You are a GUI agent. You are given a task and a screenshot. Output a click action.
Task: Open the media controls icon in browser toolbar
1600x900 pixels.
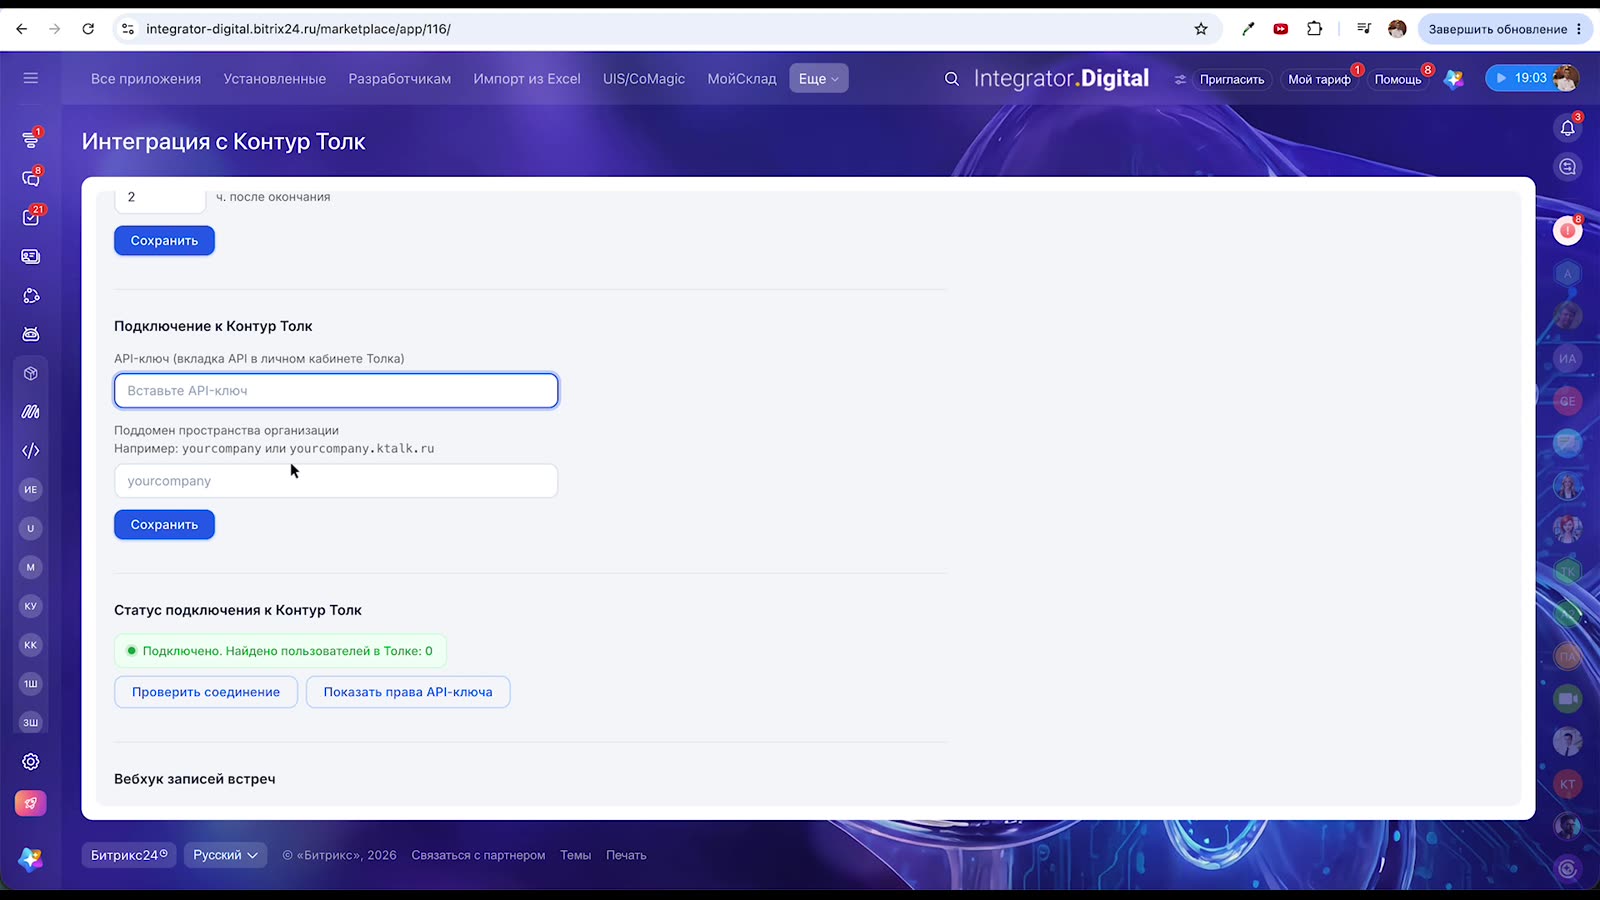coord(1364,29)
